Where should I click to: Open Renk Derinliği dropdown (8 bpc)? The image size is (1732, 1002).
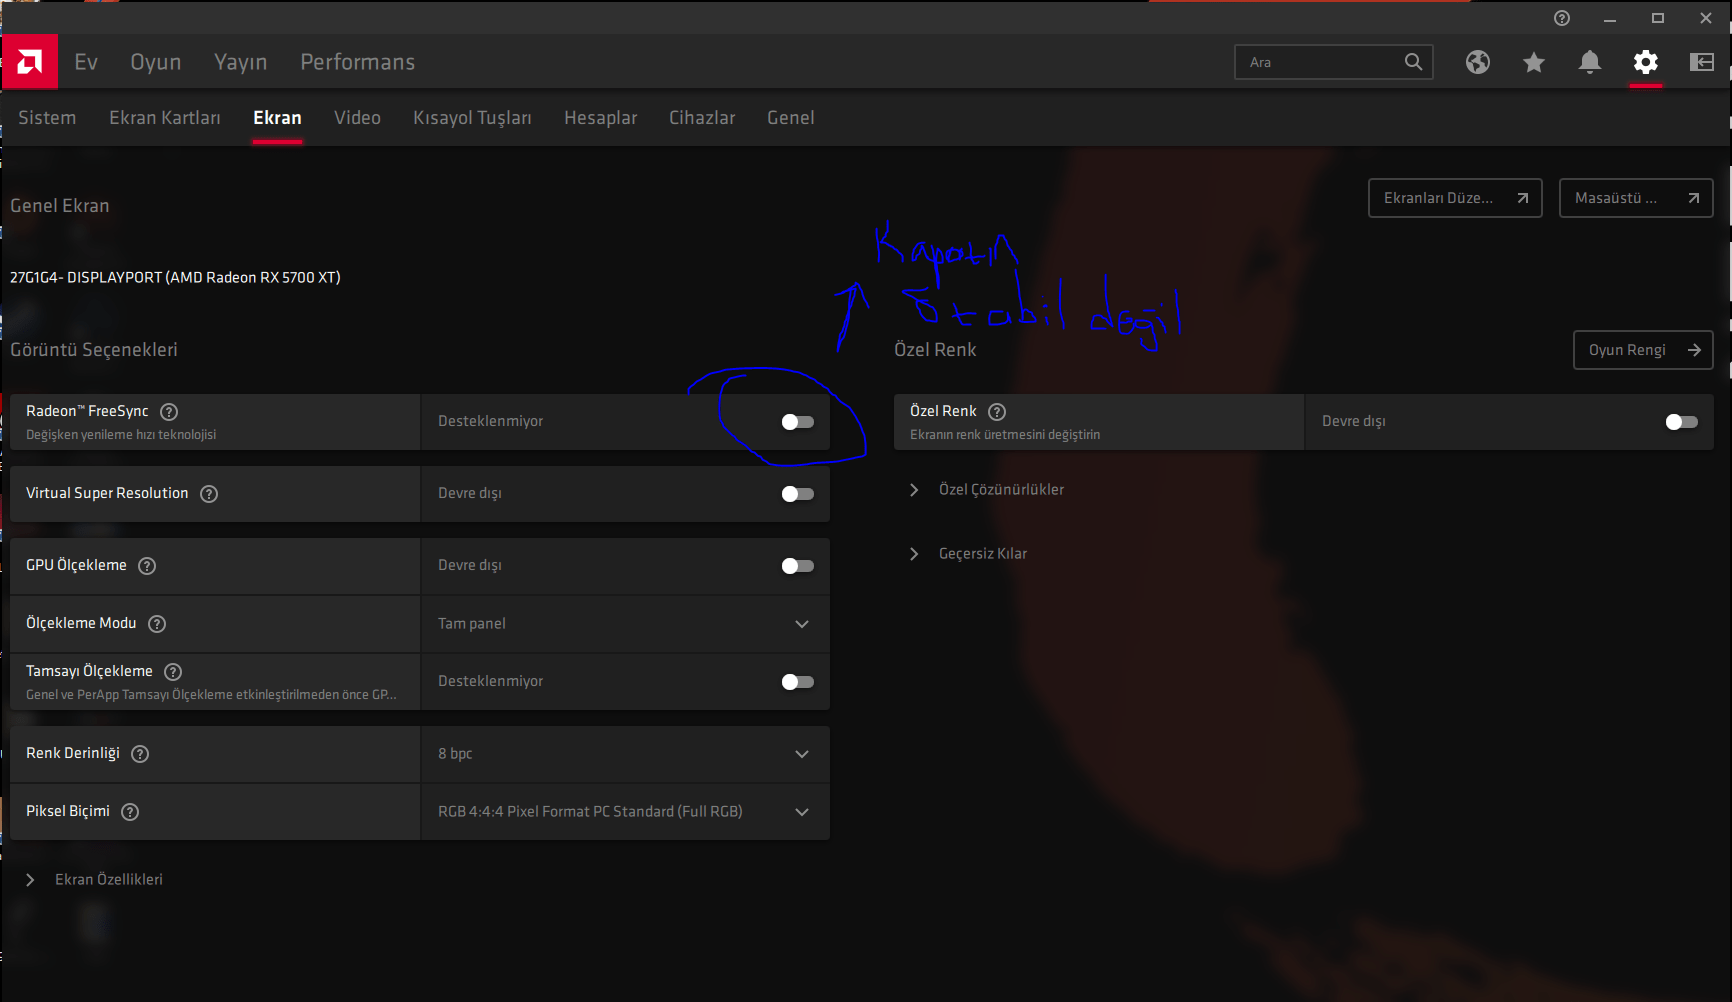click(625, 754)
